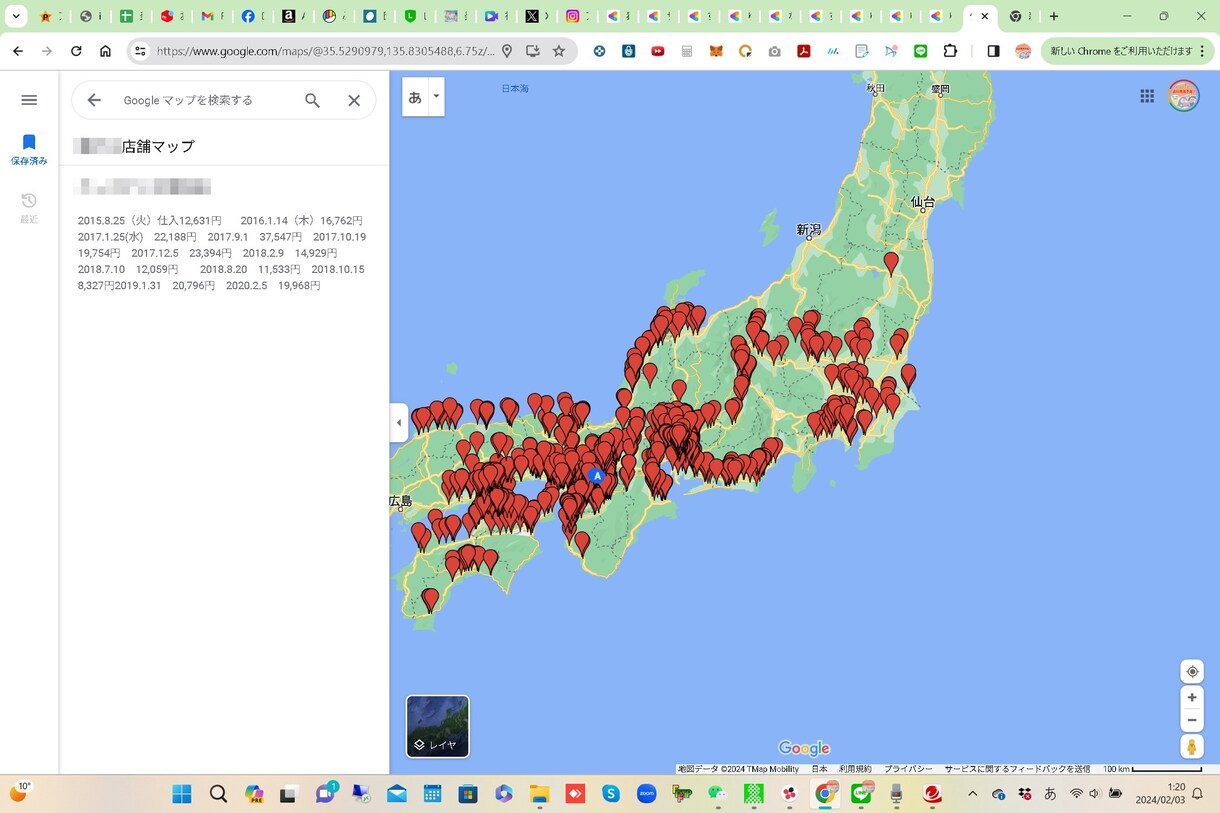Open Zoom from the taskbar
Image resolution: width=1220 pixels, height=813 pixels.
click(x=646, y=794)
